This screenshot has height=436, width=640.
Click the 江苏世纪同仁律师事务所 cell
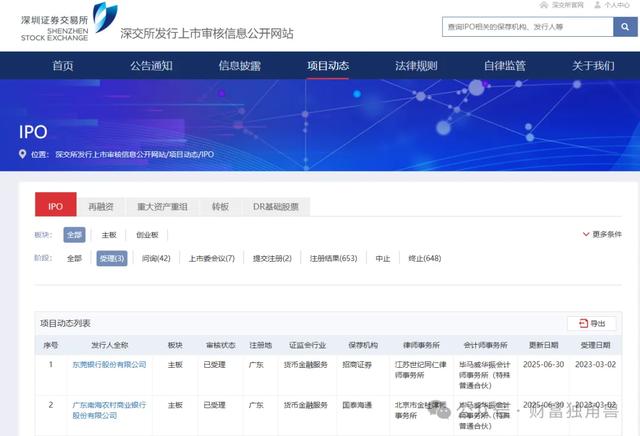tap(420, 369)
